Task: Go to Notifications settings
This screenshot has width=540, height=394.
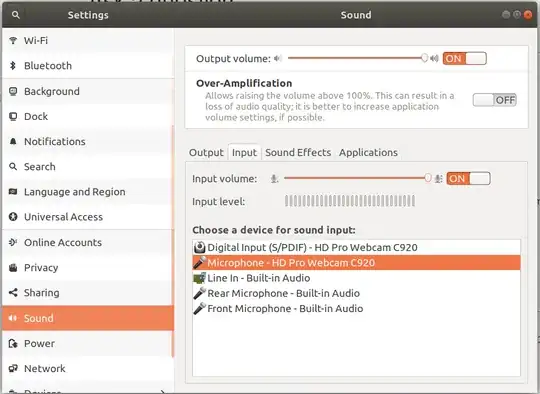Action: tap(87, 141)
